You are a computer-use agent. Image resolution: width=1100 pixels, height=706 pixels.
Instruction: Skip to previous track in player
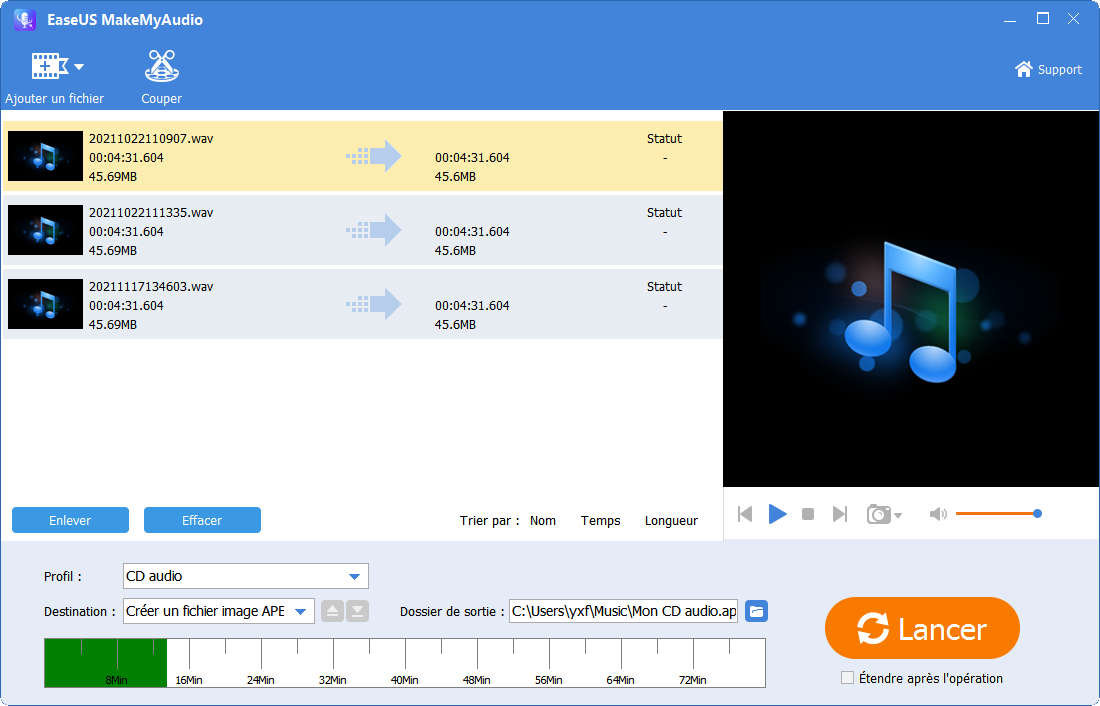pos(745,514)
